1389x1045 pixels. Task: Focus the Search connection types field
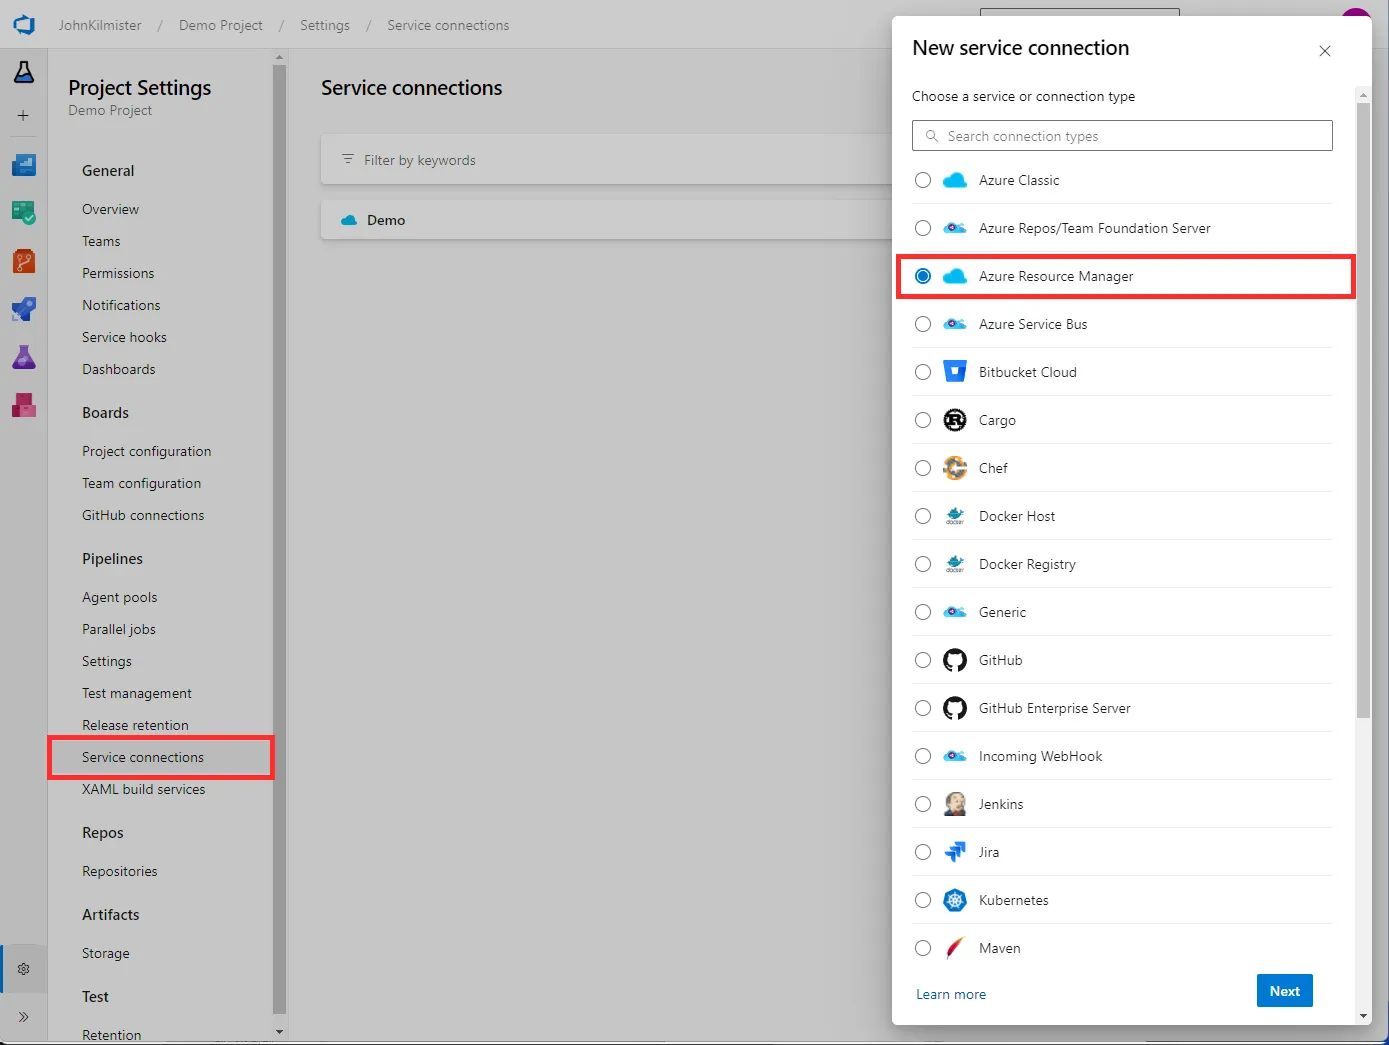pyautogui.click(x=1122, y=136)
